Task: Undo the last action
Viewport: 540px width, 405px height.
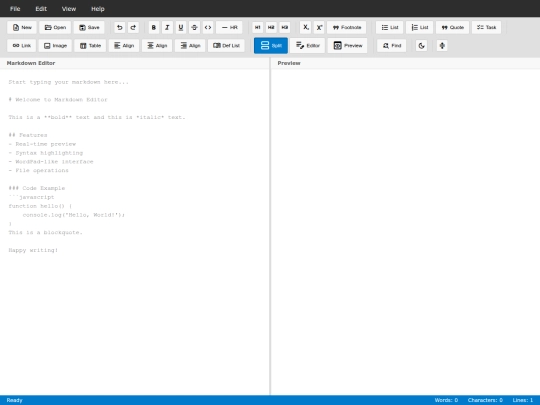Action: pos(120,28)
